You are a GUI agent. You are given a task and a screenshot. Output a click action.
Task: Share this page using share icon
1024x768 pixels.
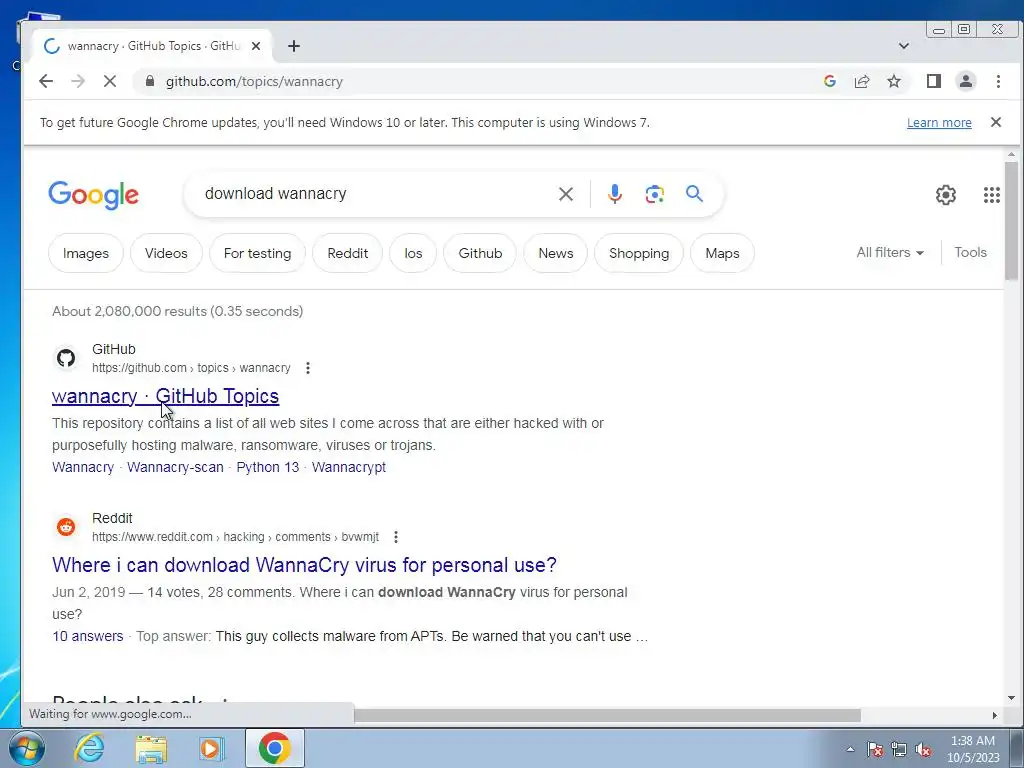pyautogui.click(x=862, y=81)
